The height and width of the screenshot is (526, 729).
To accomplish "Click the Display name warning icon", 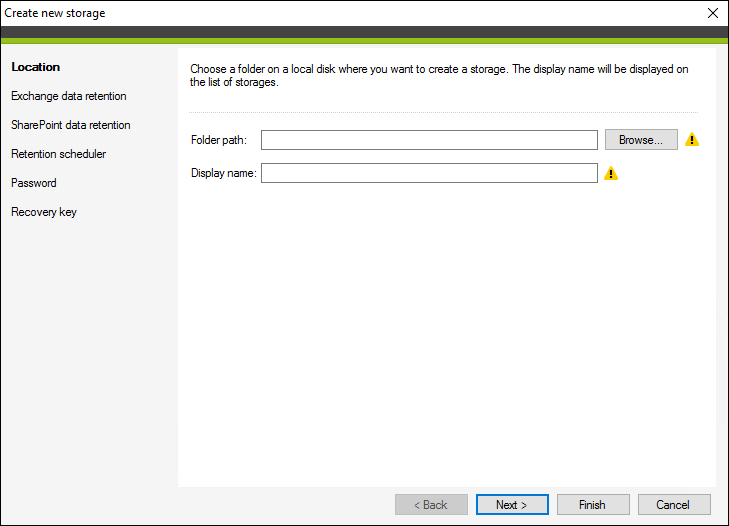I will coord(611,173).
